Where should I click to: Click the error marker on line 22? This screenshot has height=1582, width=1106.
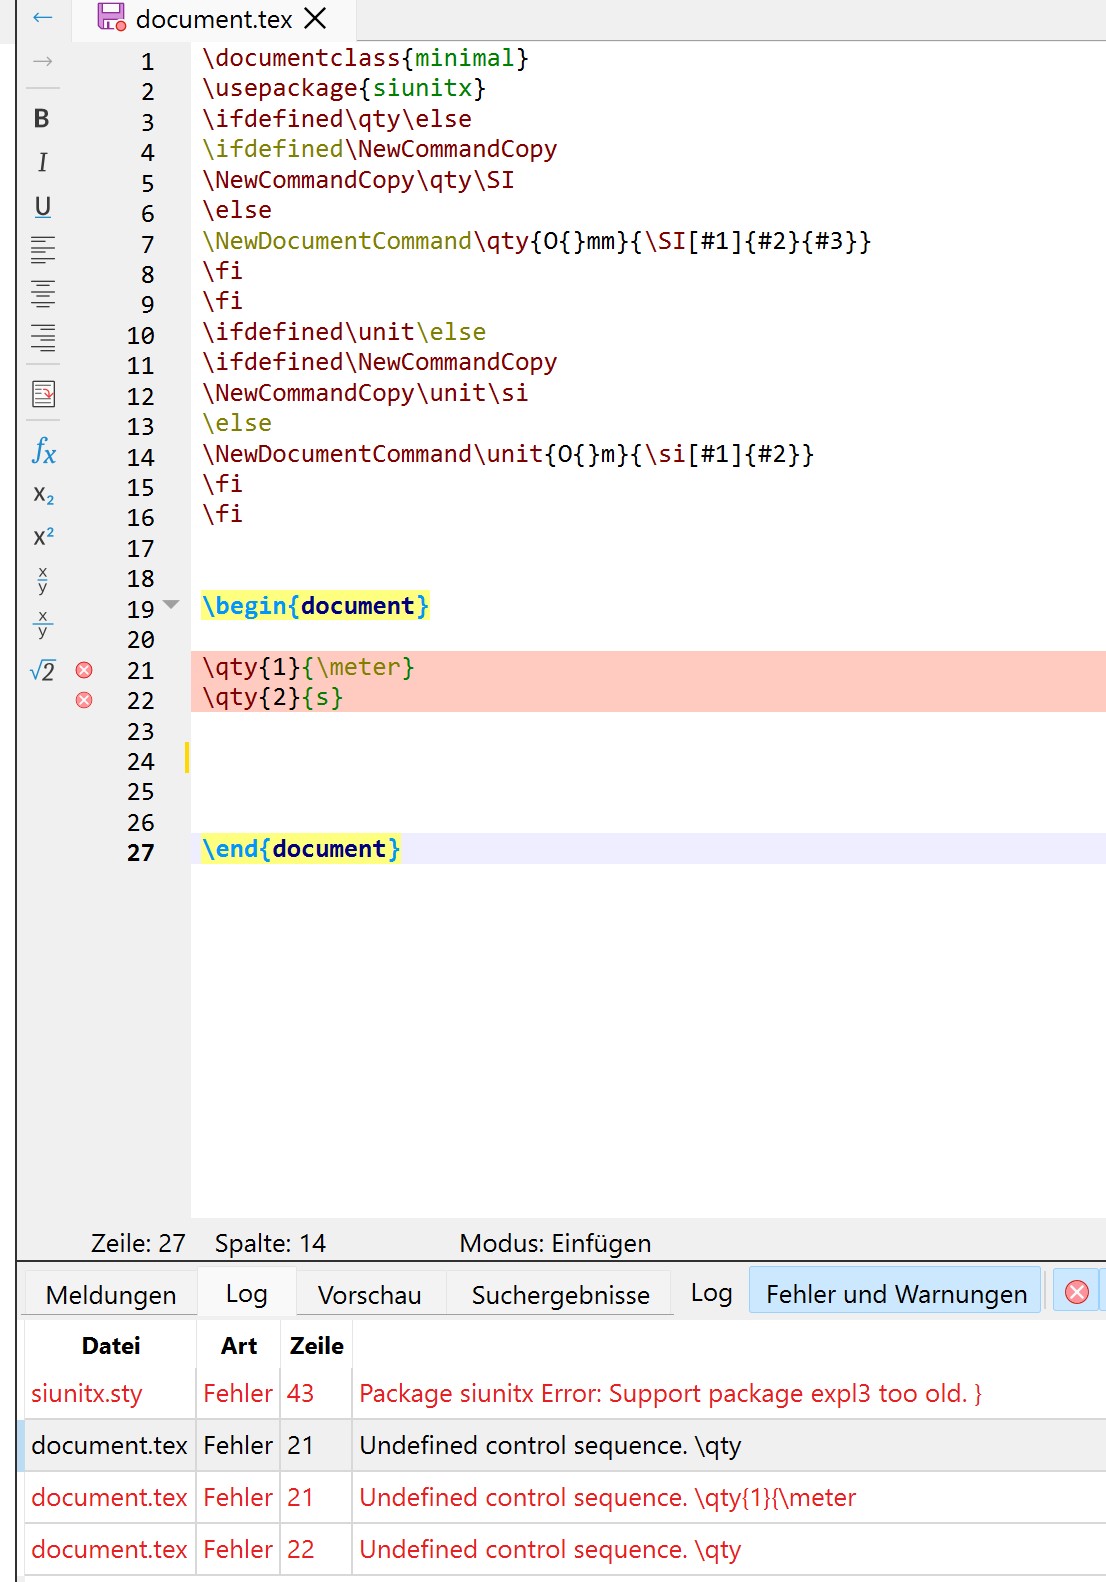pos(84,700)
